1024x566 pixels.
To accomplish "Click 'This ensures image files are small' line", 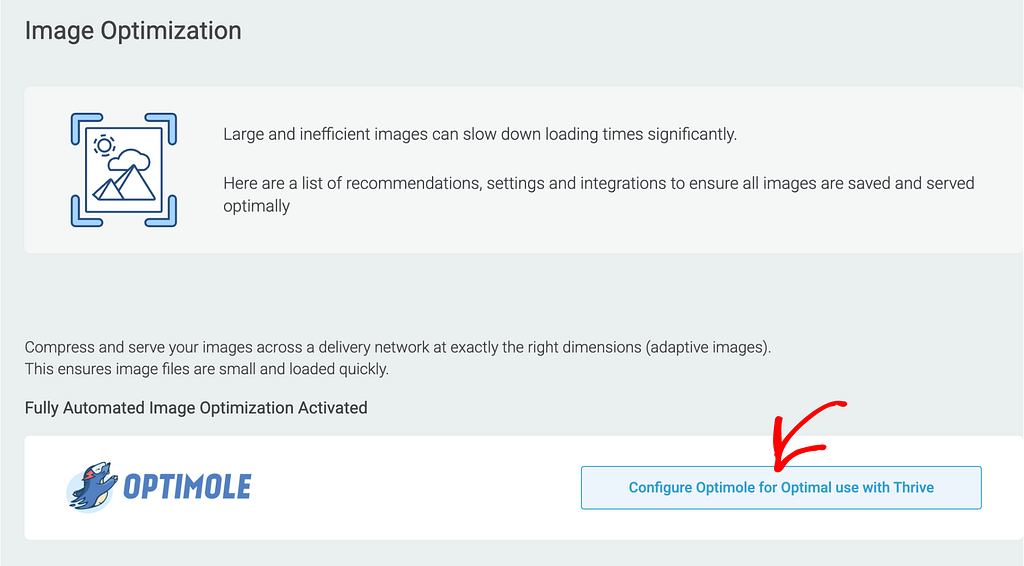I will (x=206, y=369).
